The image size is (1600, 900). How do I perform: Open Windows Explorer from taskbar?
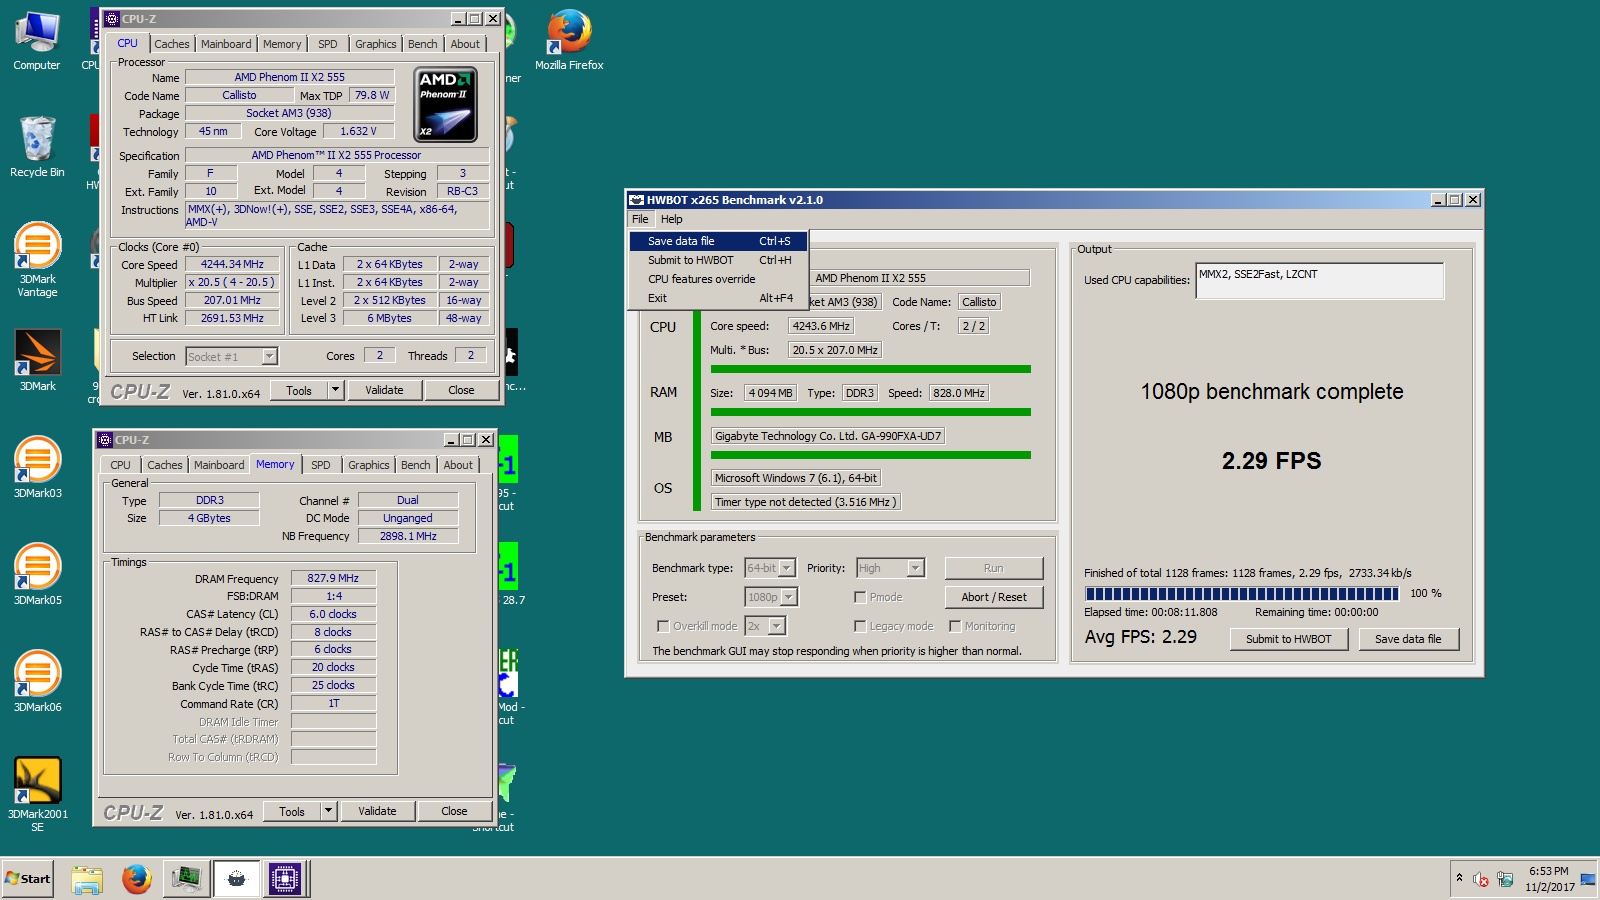pyautogui.click(x=87, y=879)
